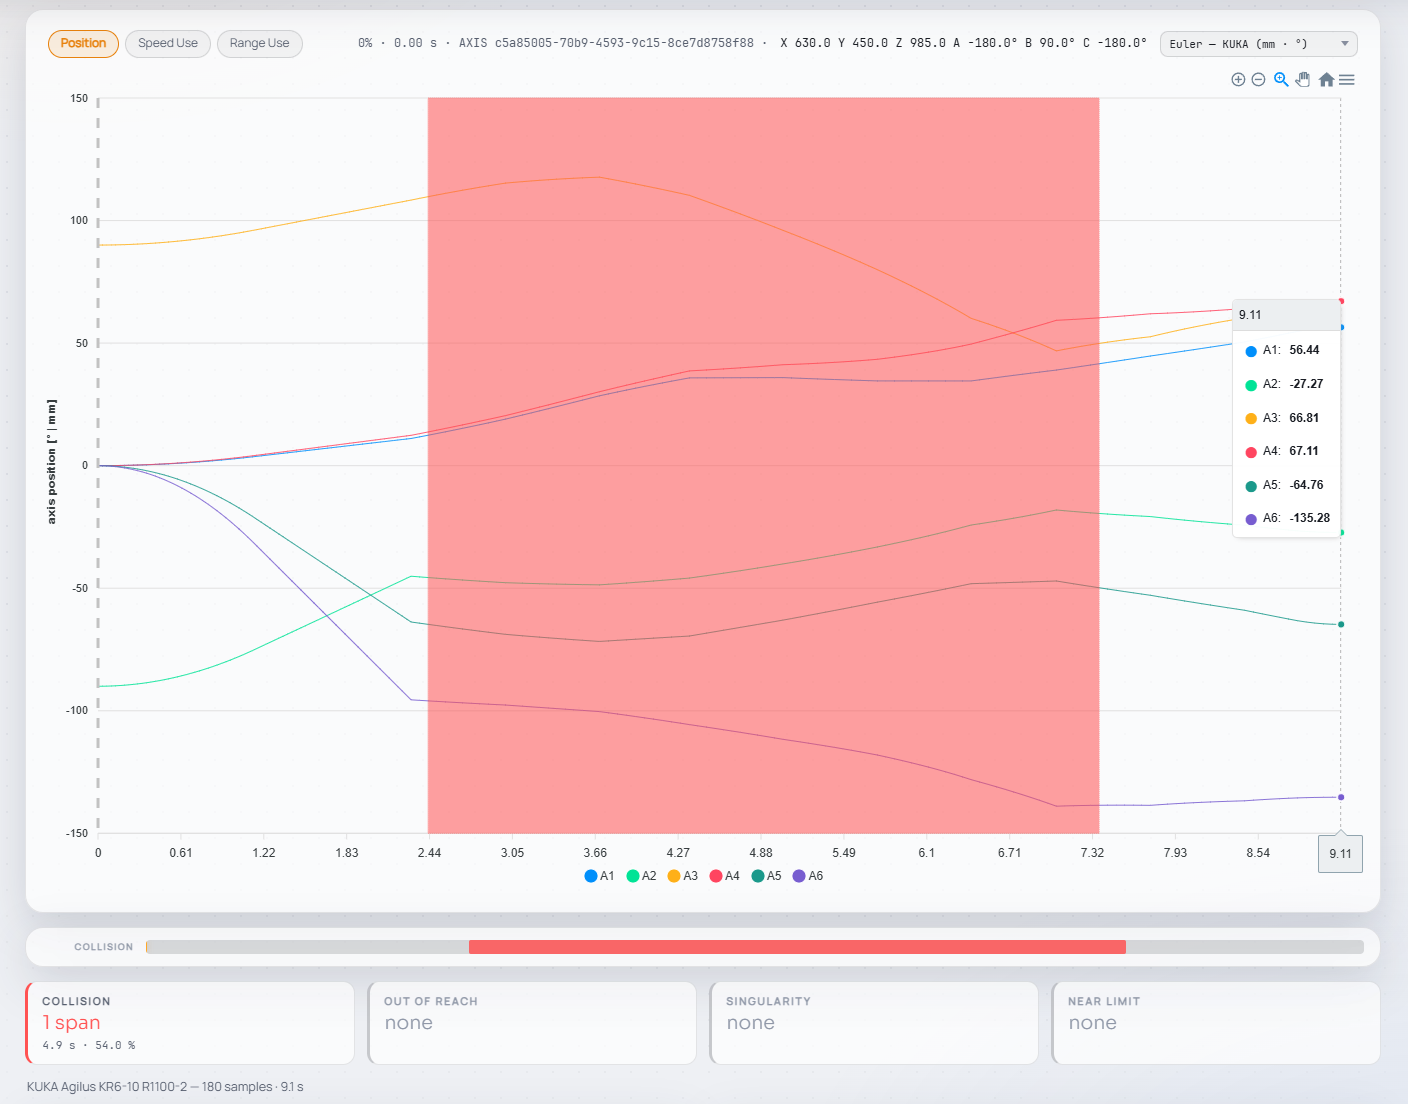Screen dimensions: 1408x1104
Task: Toggle A2 series in the legend
Action: coord(641,876)
